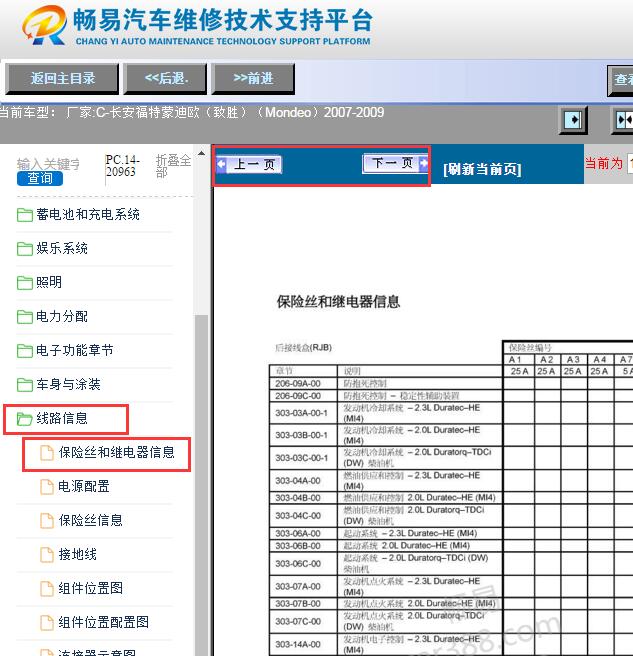Click folder icon beside 电子功能章节
This screenshot has width=633, height=656.
25,351
